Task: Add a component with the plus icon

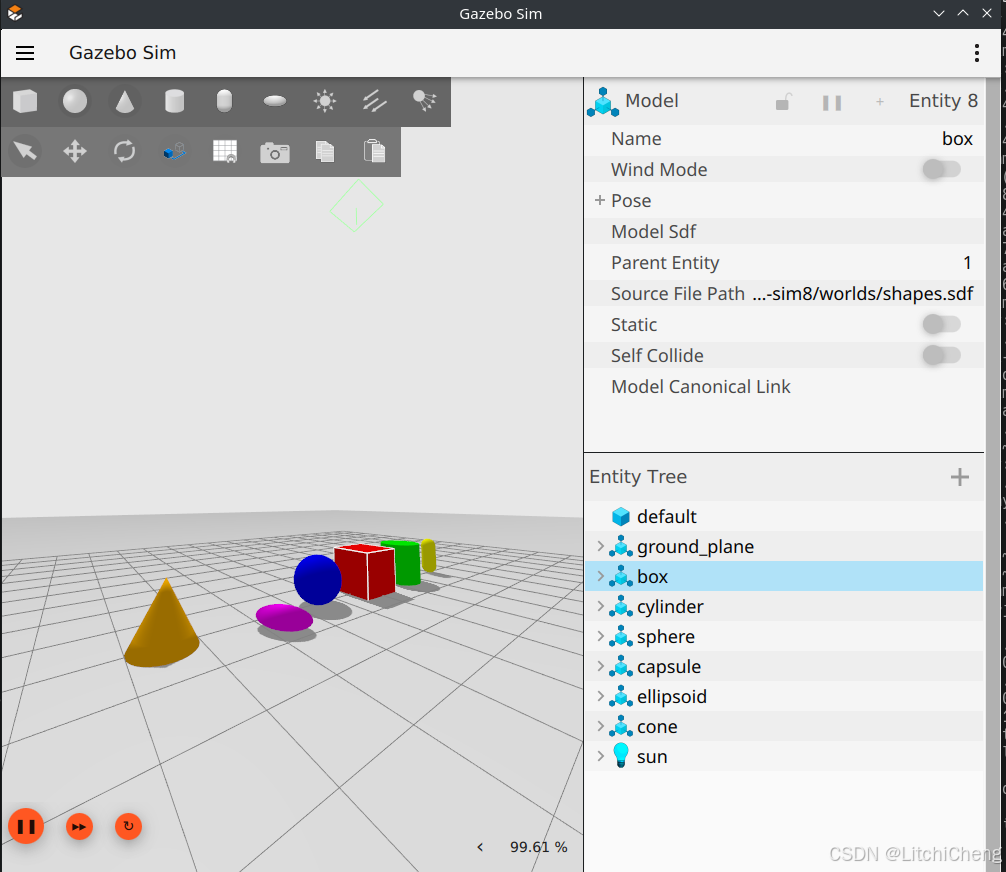Action: tap(880, 101)
